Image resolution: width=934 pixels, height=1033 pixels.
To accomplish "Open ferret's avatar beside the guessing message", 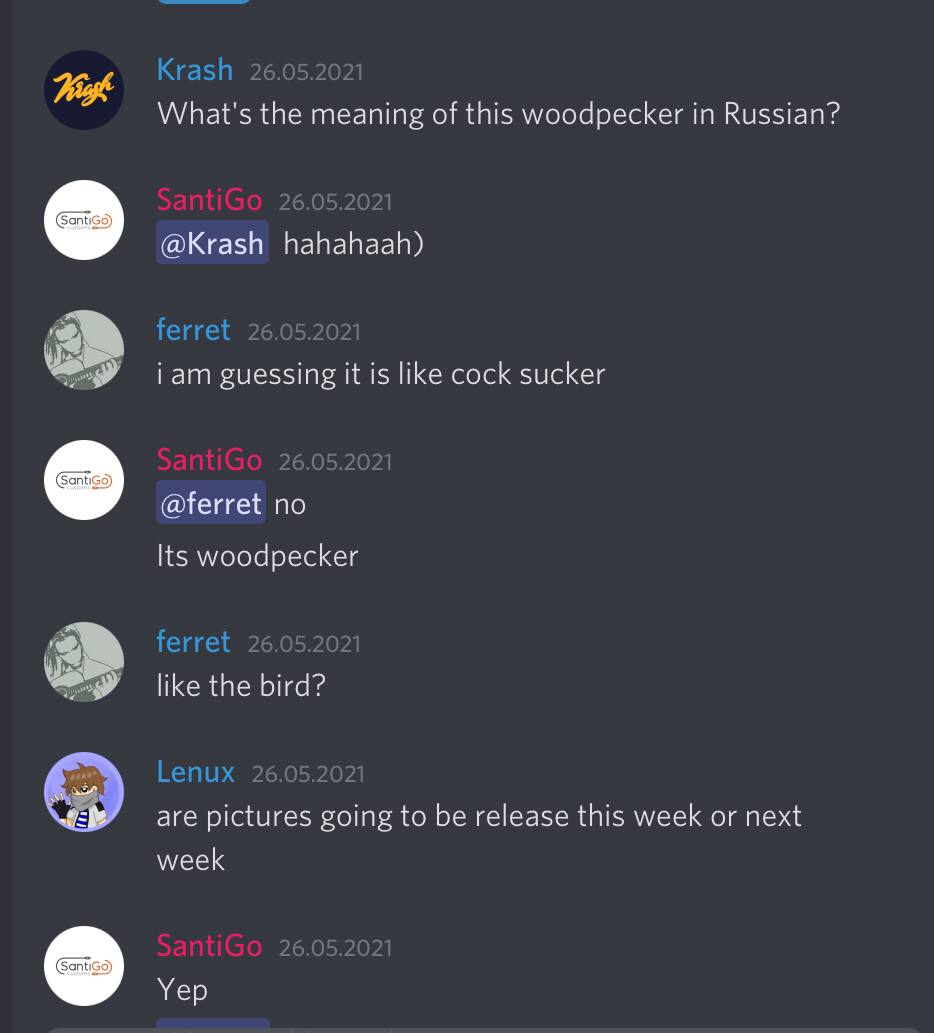I will point(84,350).
